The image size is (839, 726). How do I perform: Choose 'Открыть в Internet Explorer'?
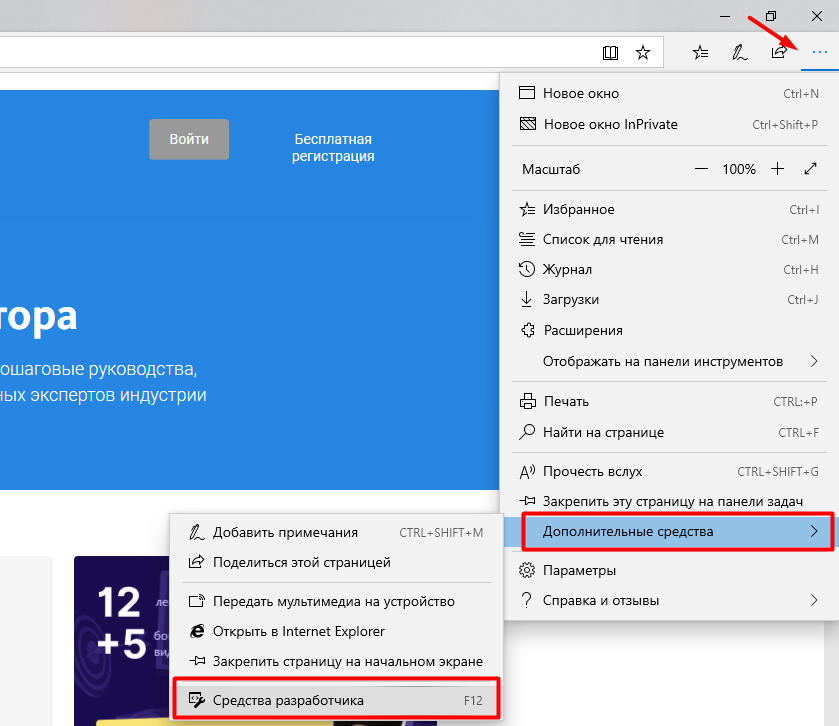[x=298, y=631]
